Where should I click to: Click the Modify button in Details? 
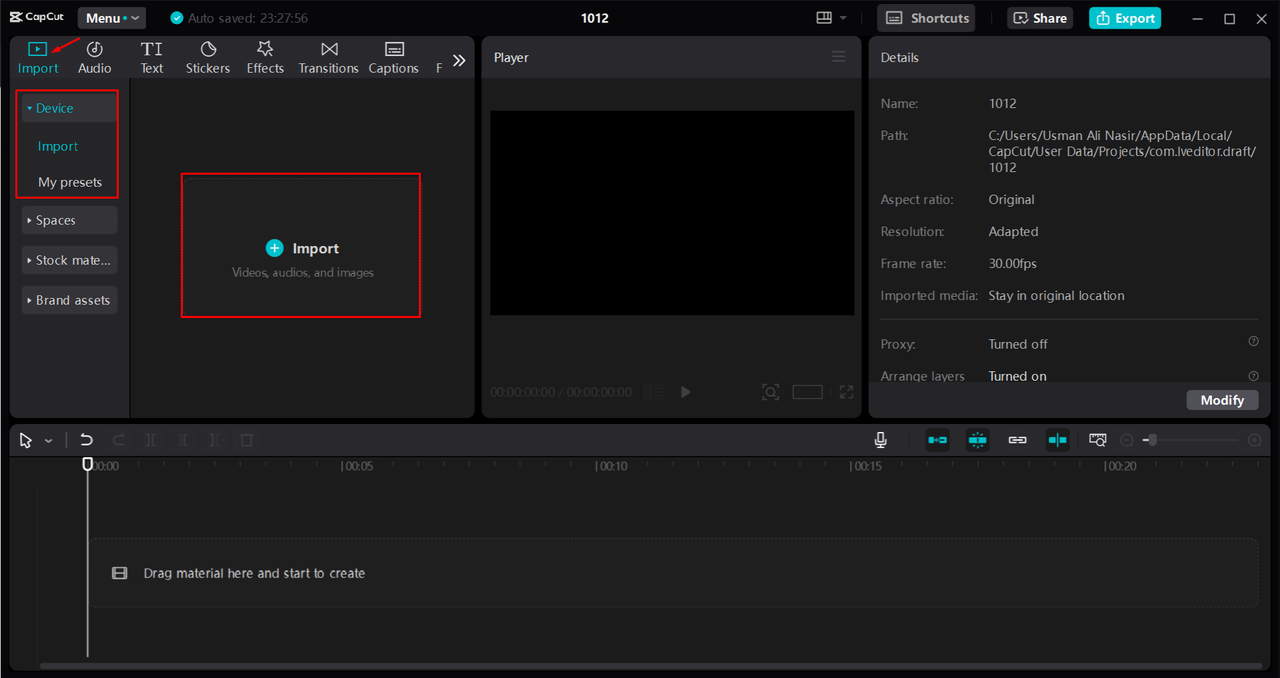point(1222,400)
